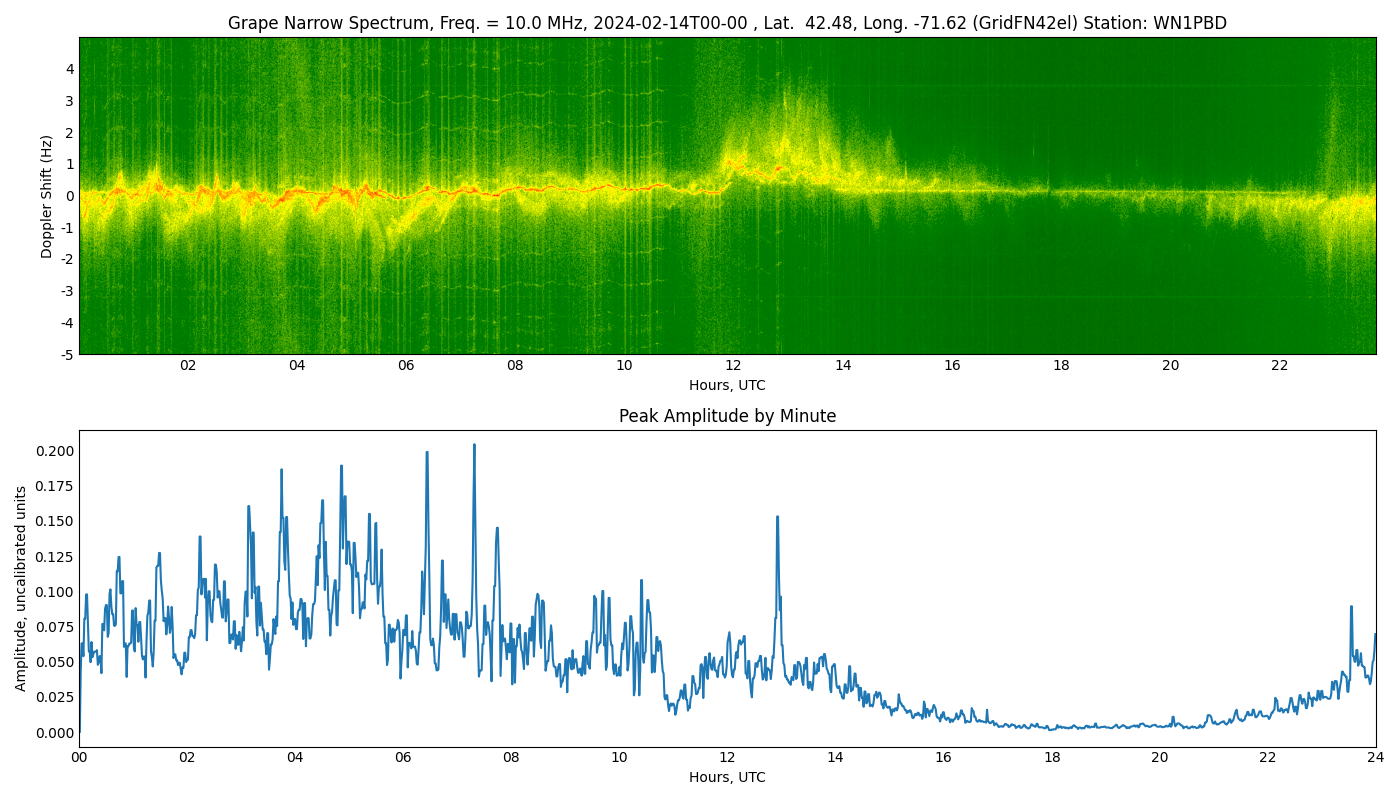Click "Hours, UTC" label below the spectrogram
Screen dimensions: 1400x800
point(727,386)
